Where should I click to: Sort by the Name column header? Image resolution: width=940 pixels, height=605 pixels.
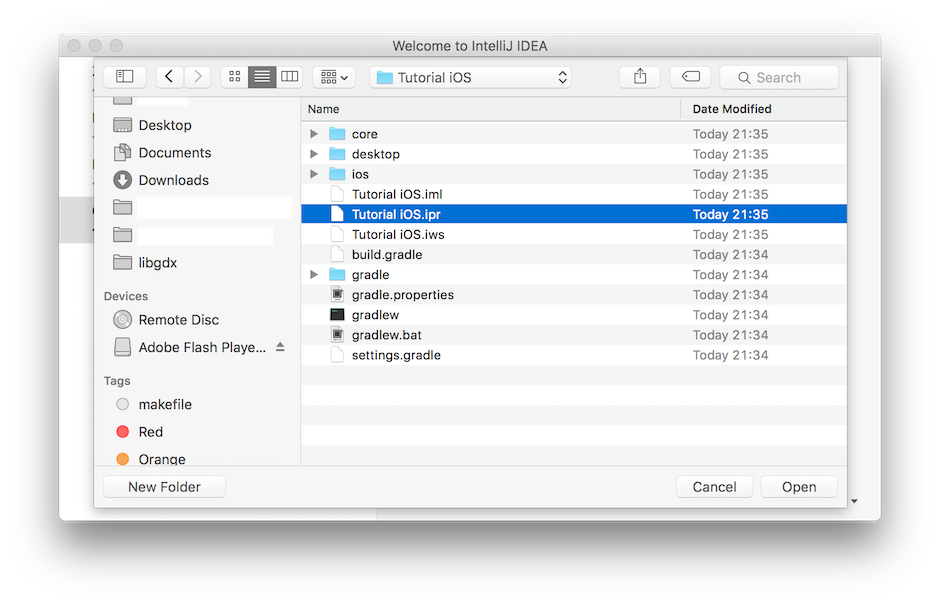click(490, 109)
